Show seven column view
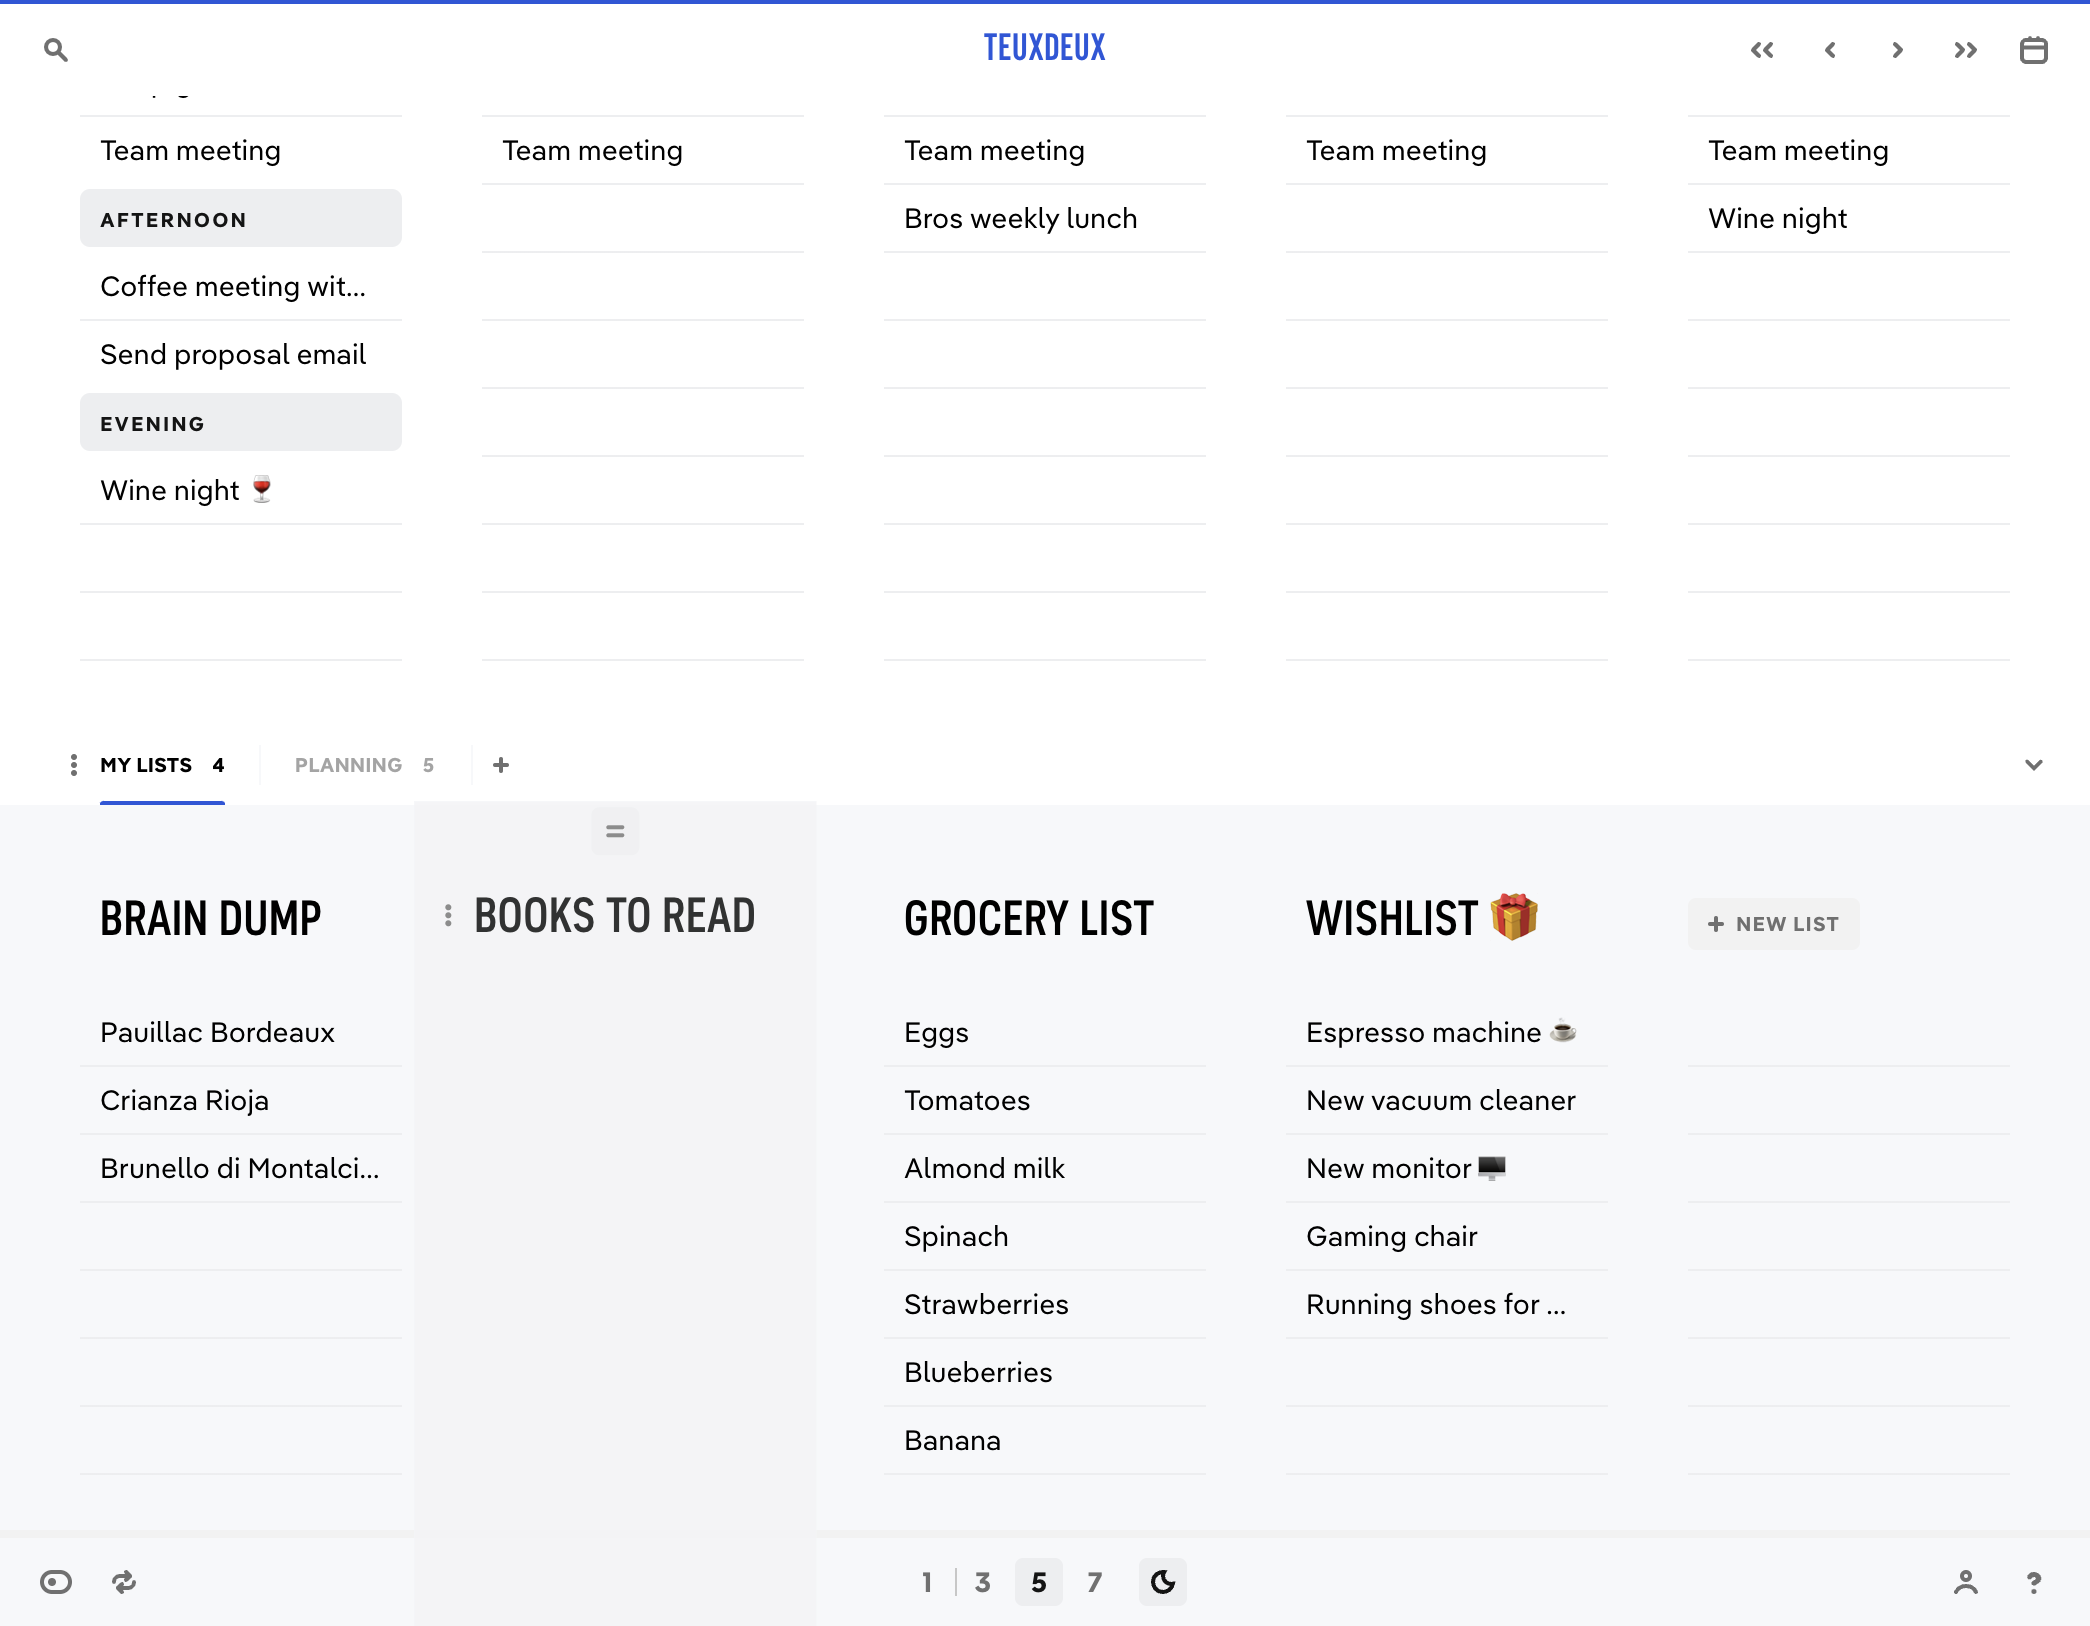The width and height of the screenshot is (2090, 1626). coord(1095,1582)
